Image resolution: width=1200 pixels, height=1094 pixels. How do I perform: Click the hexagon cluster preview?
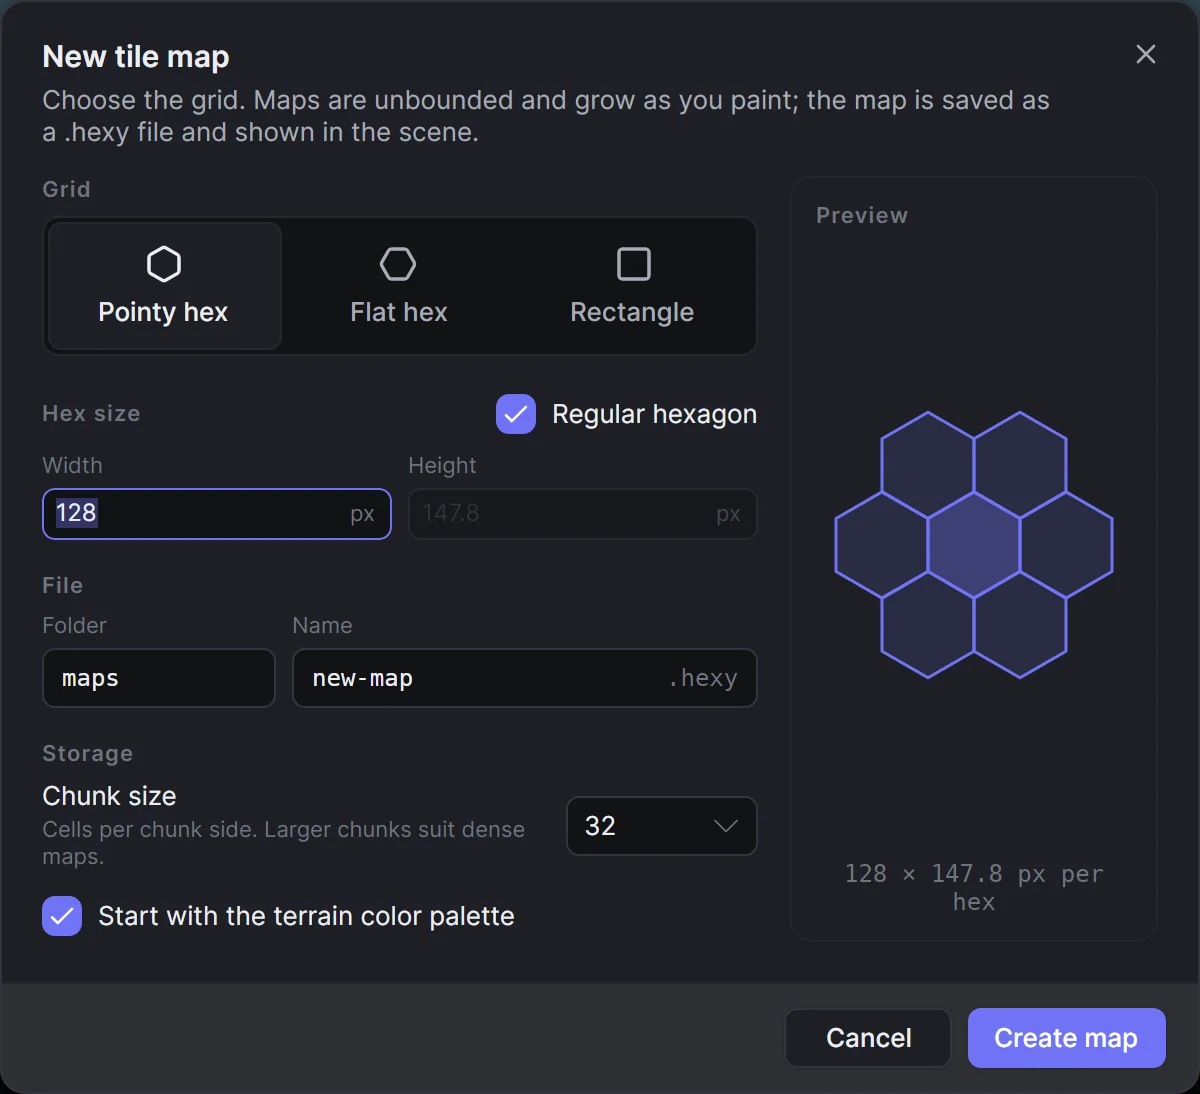(974, 545)
